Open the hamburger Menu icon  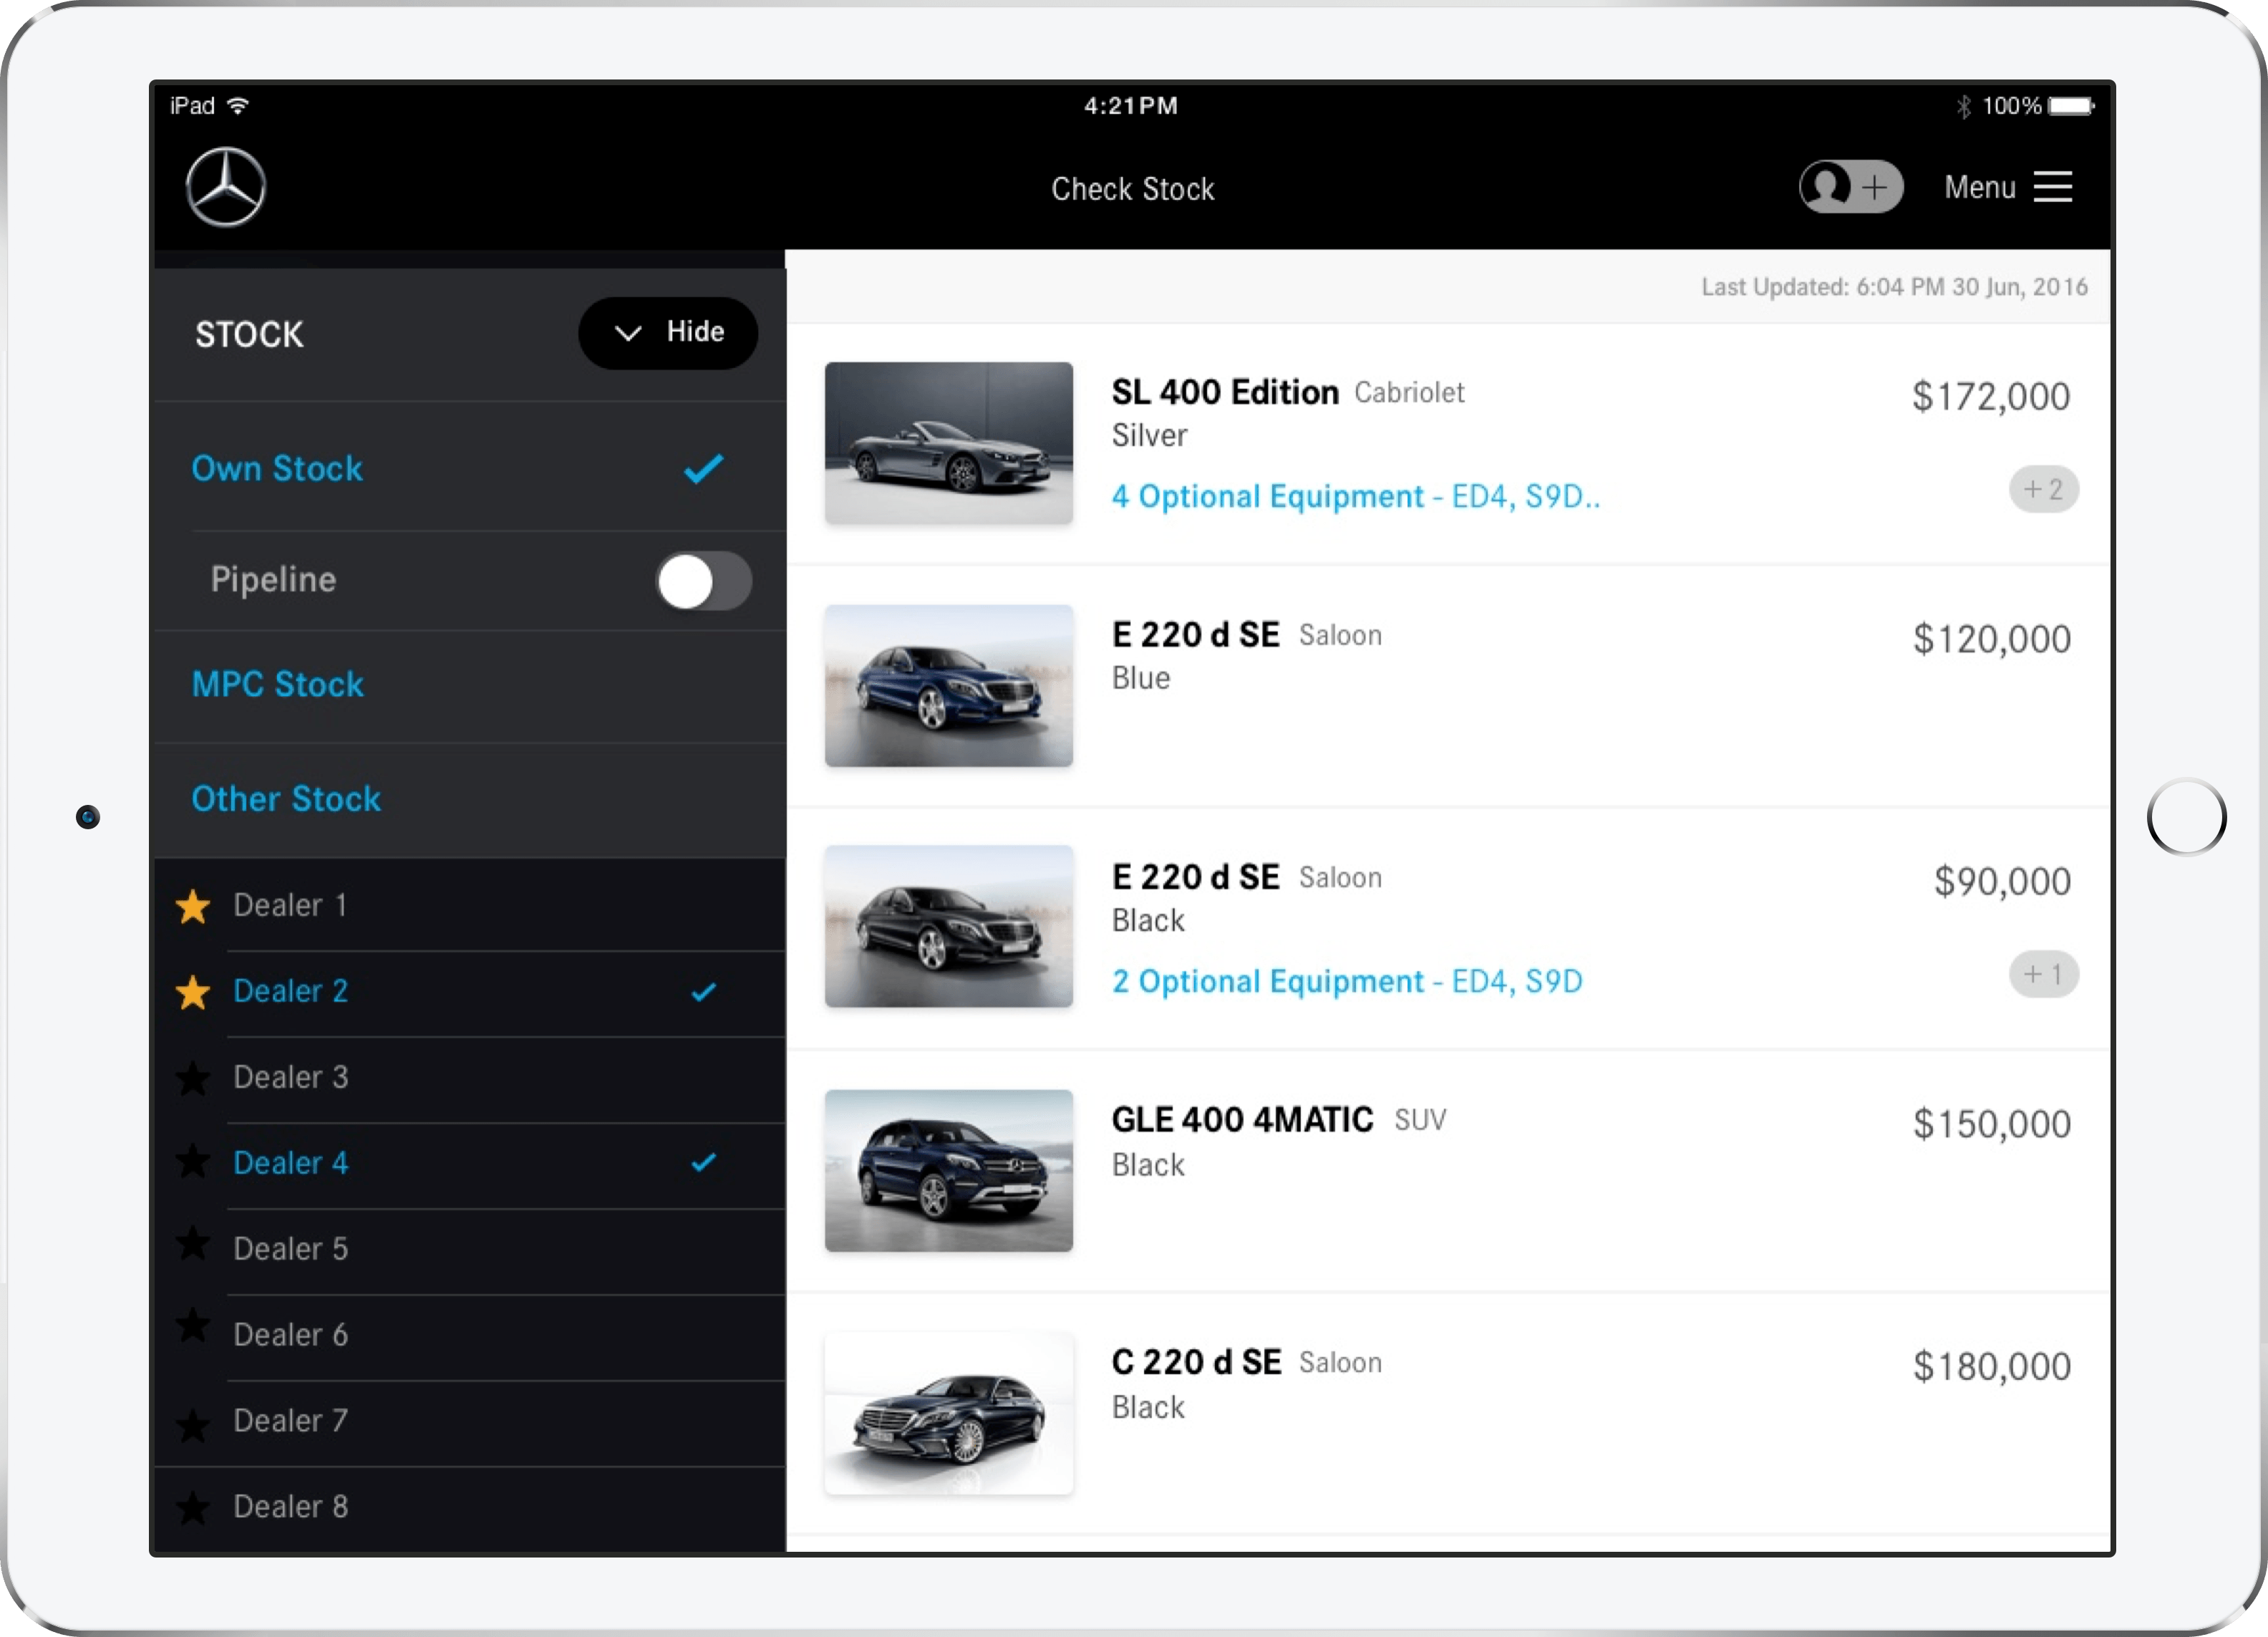[2053, 187]
